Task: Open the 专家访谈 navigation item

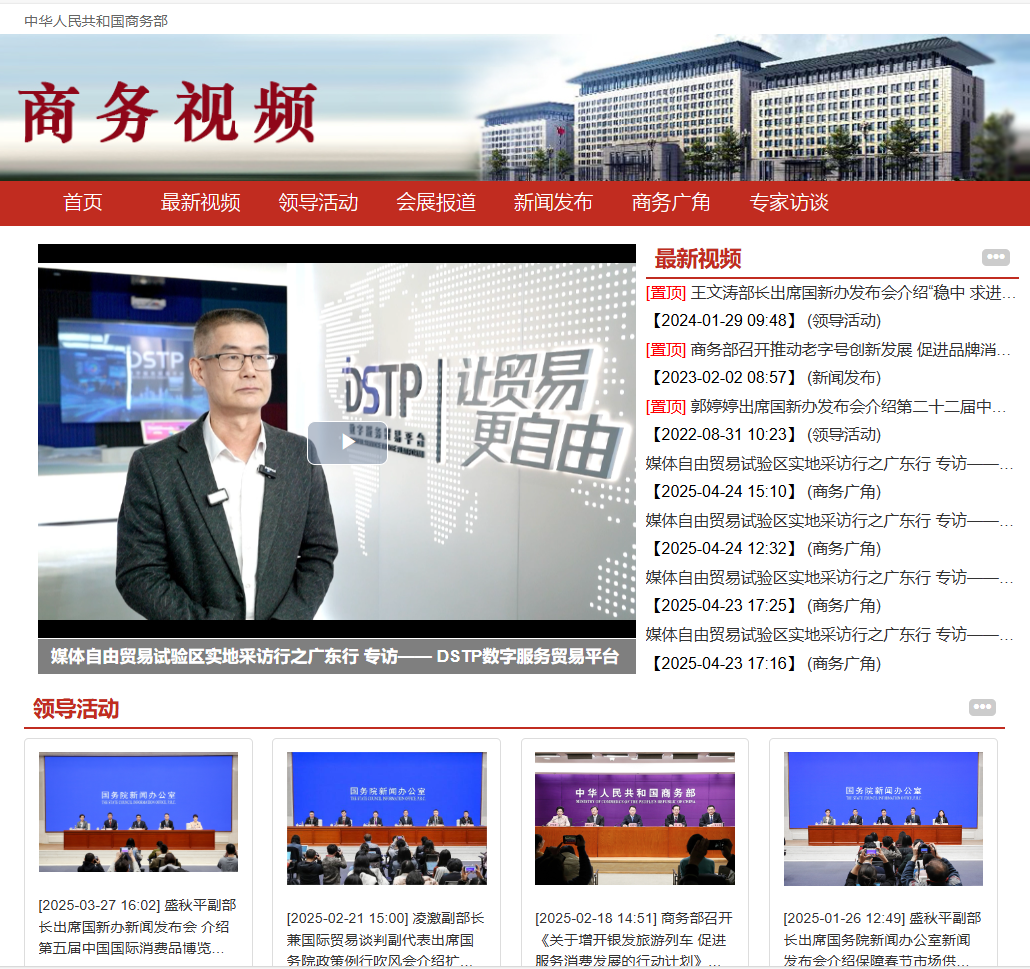Action: [789, 202]
